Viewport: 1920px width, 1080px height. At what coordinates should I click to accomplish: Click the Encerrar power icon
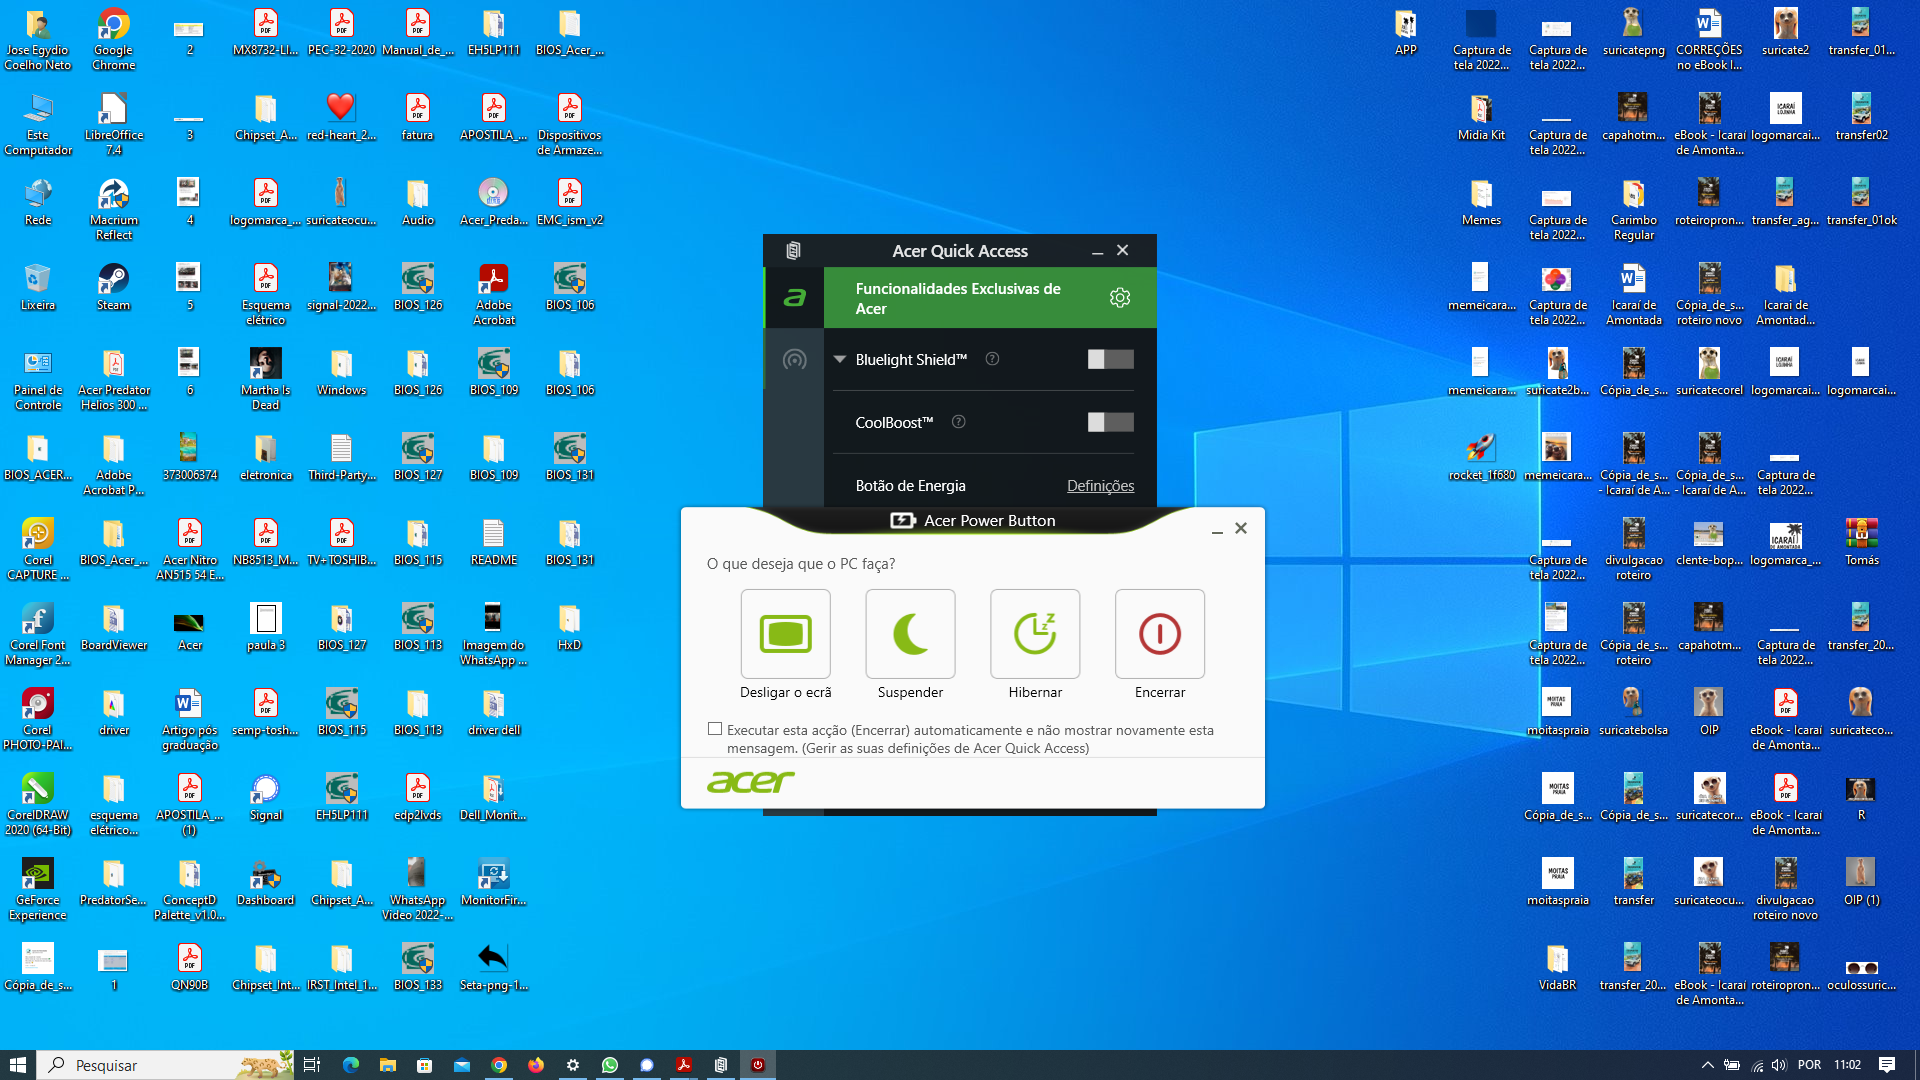(1159, 634)
